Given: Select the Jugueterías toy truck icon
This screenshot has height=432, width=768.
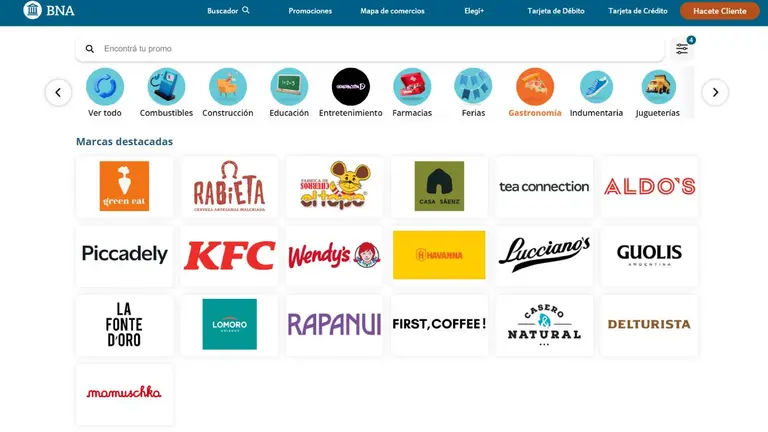Looking at the screenshot, I should point(658,87).
